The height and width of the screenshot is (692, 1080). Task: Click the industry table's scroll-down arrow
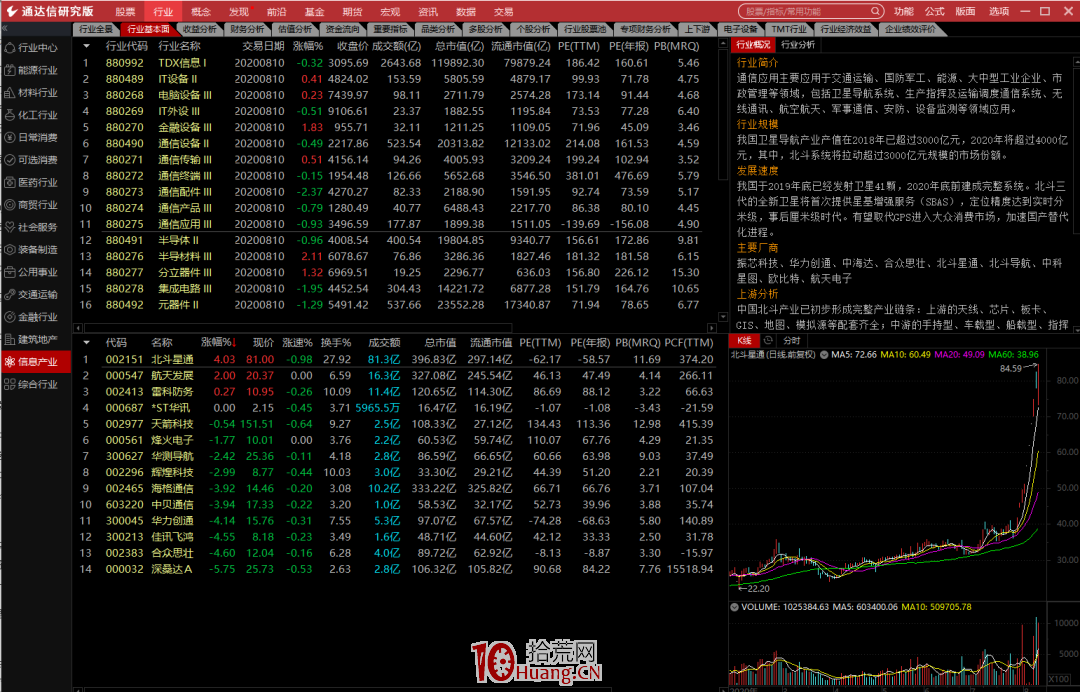coord(723,317)
